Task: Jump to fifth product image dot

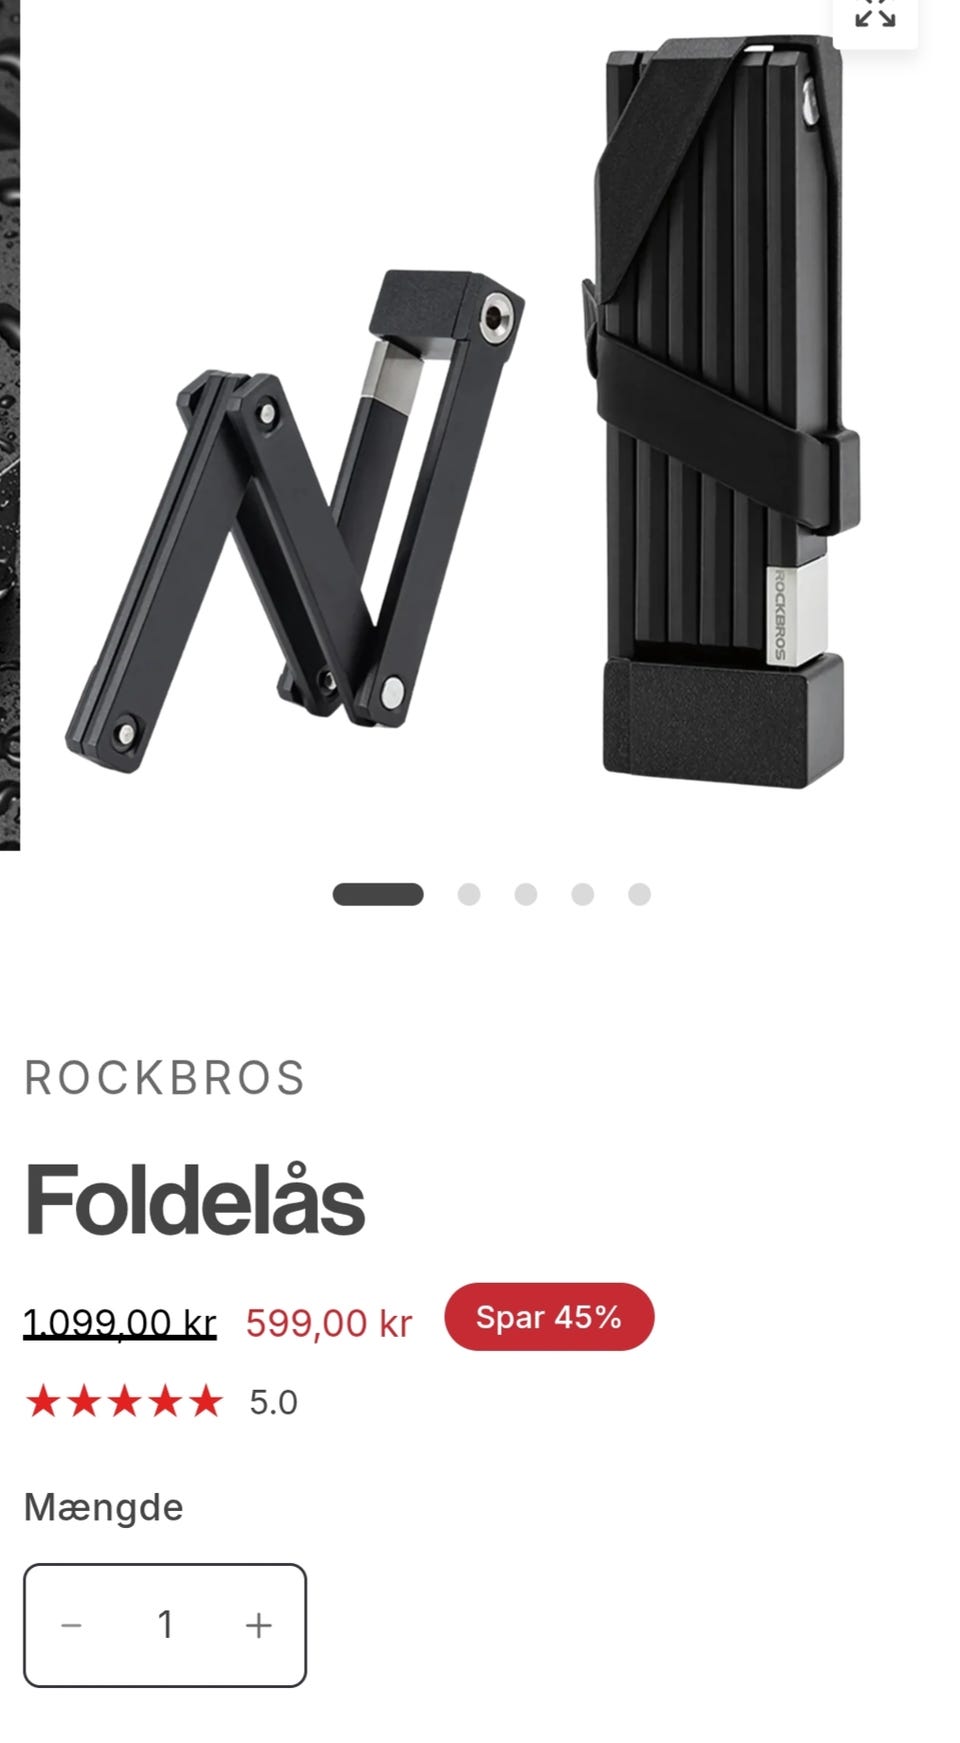Action: coord(640,894)
